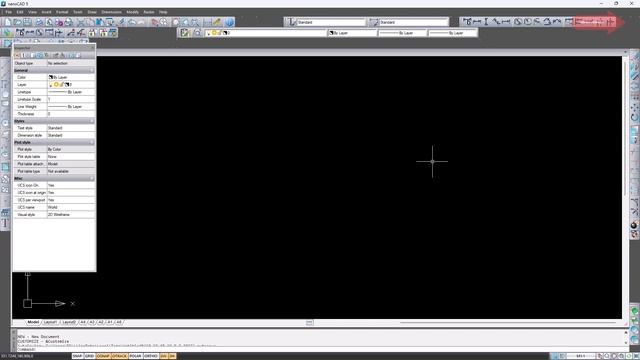The height and width of the screenshot is (360, 640).
Task: Click the Color By Layer value in properties
Action: pyautogui.click(x=71, y=77)
